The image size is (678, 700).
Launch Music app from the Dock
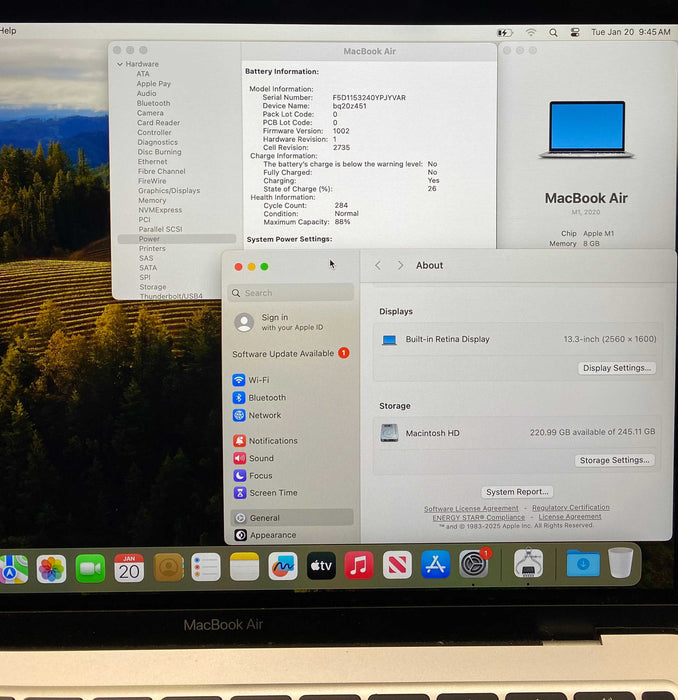359,565
